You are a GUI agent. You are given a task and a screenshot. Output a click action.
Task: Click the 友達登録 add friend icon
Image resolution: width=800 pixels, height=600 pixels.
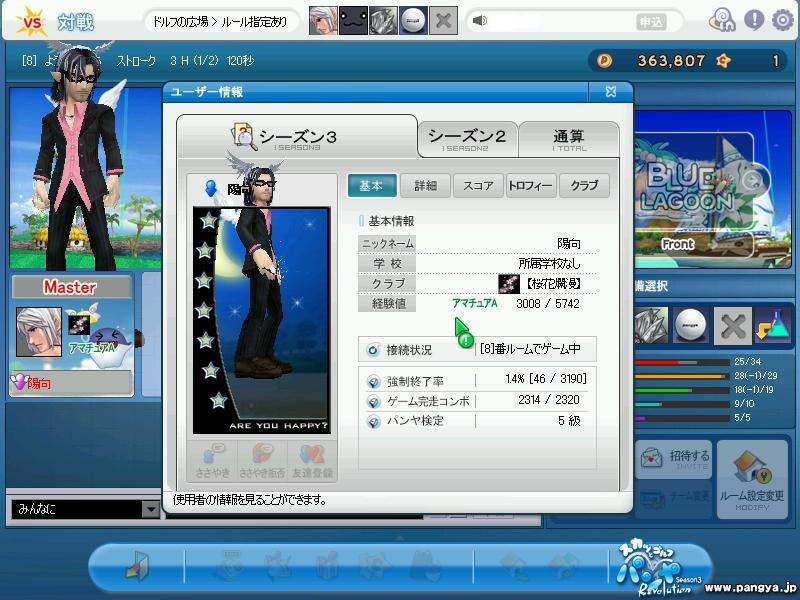312,460
